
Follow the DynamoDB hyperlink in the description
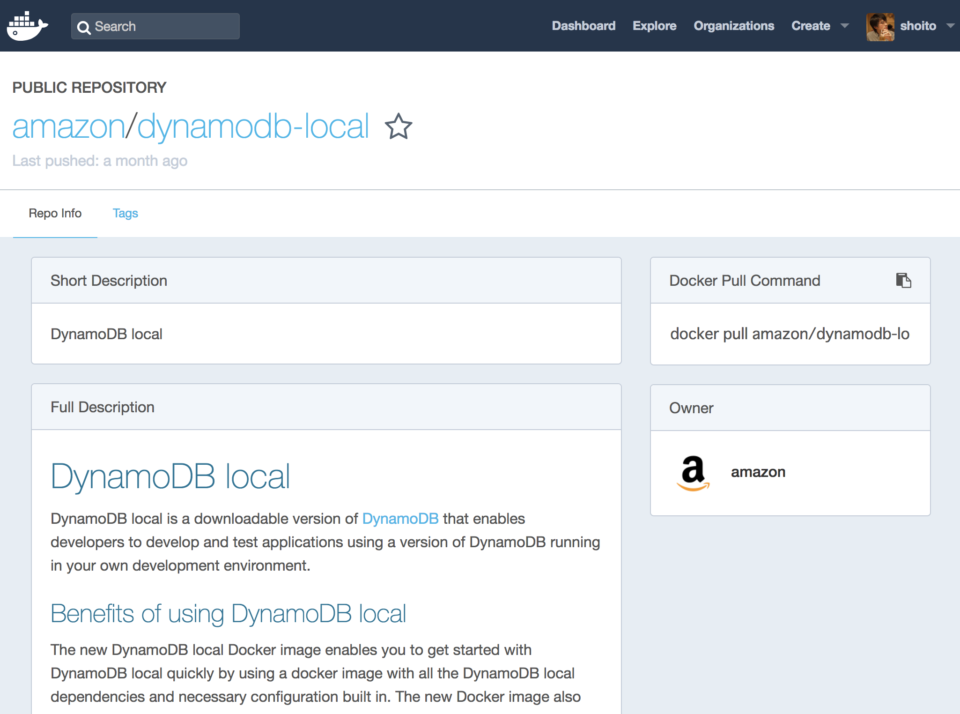click(x=400, y=519)
